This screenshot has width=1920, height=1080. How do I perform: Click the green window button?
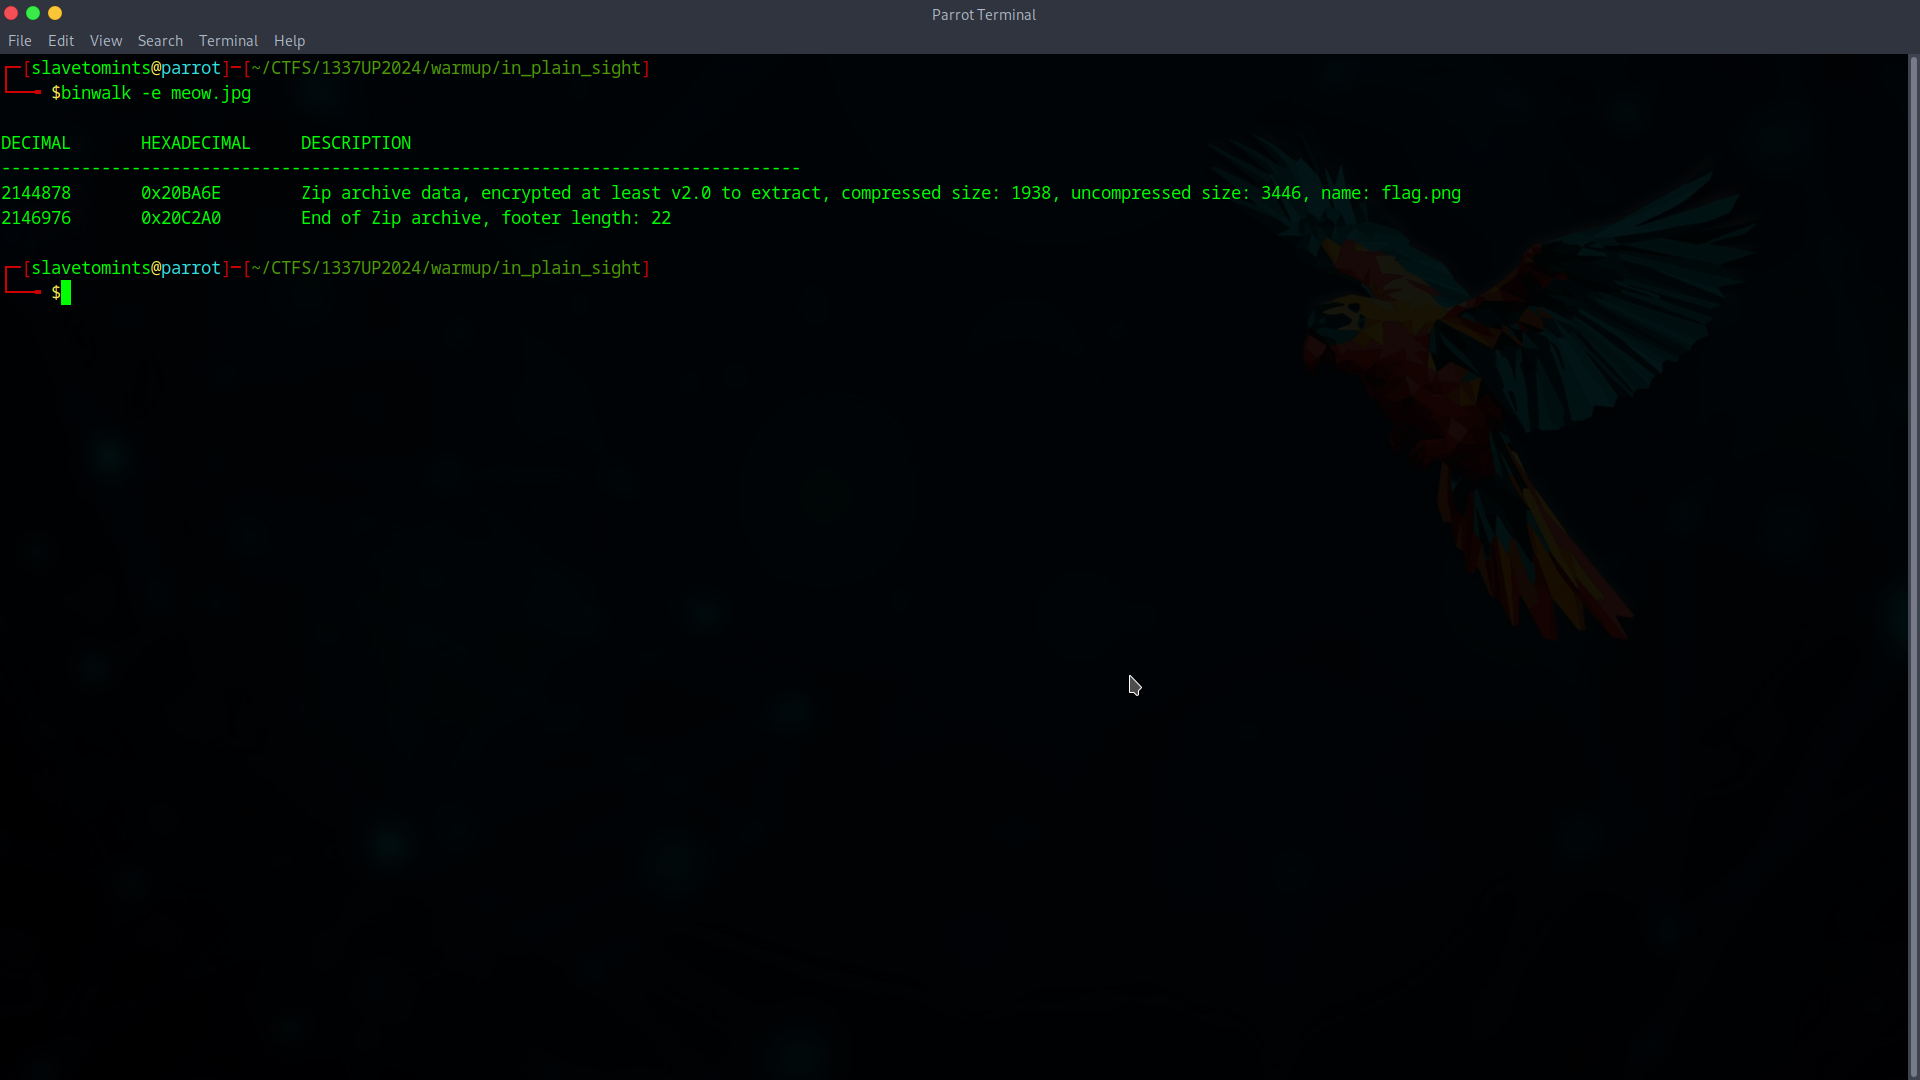click(x=33, y=13)
